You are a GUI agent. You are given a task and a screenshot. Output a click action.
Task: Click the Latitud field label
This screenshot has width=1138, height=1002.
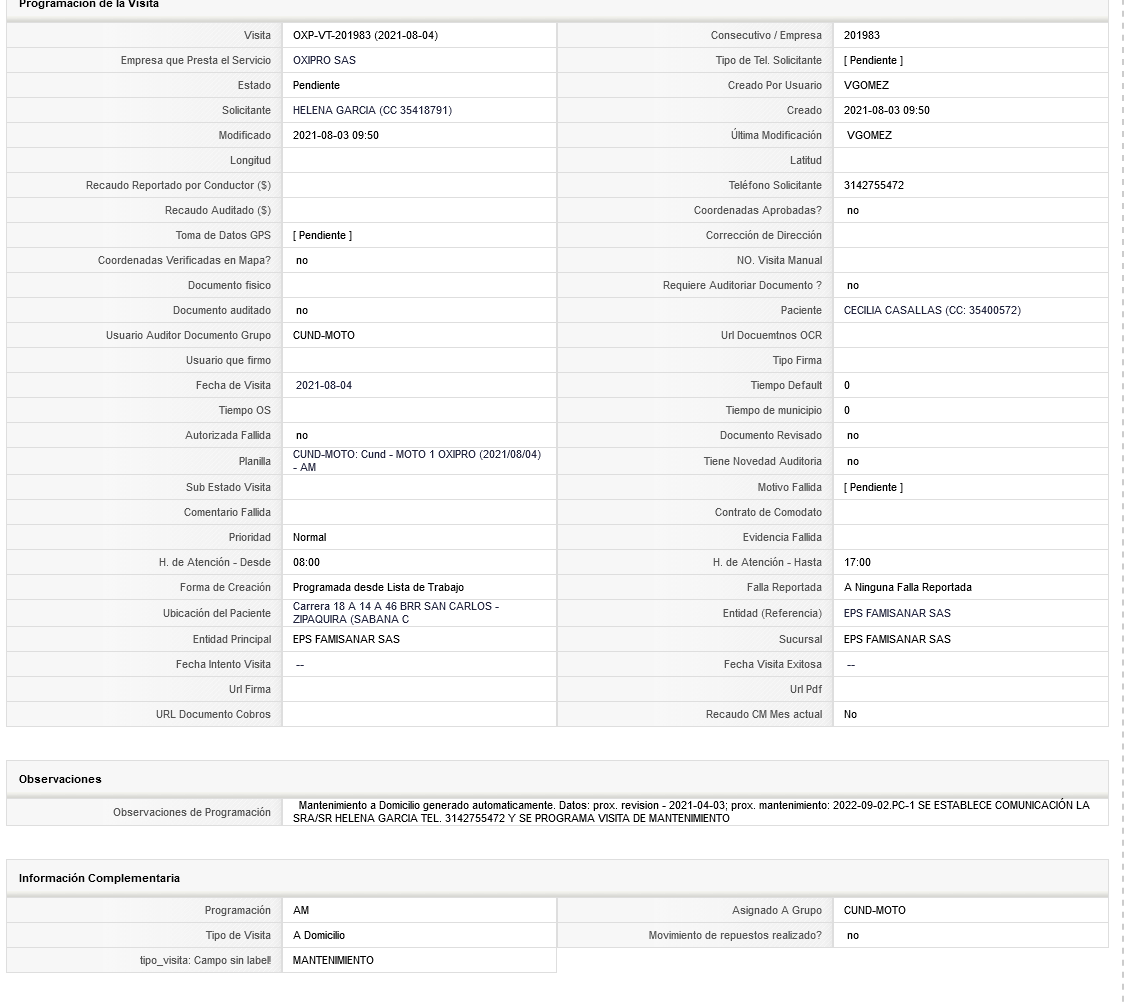(x=806, y=160)
